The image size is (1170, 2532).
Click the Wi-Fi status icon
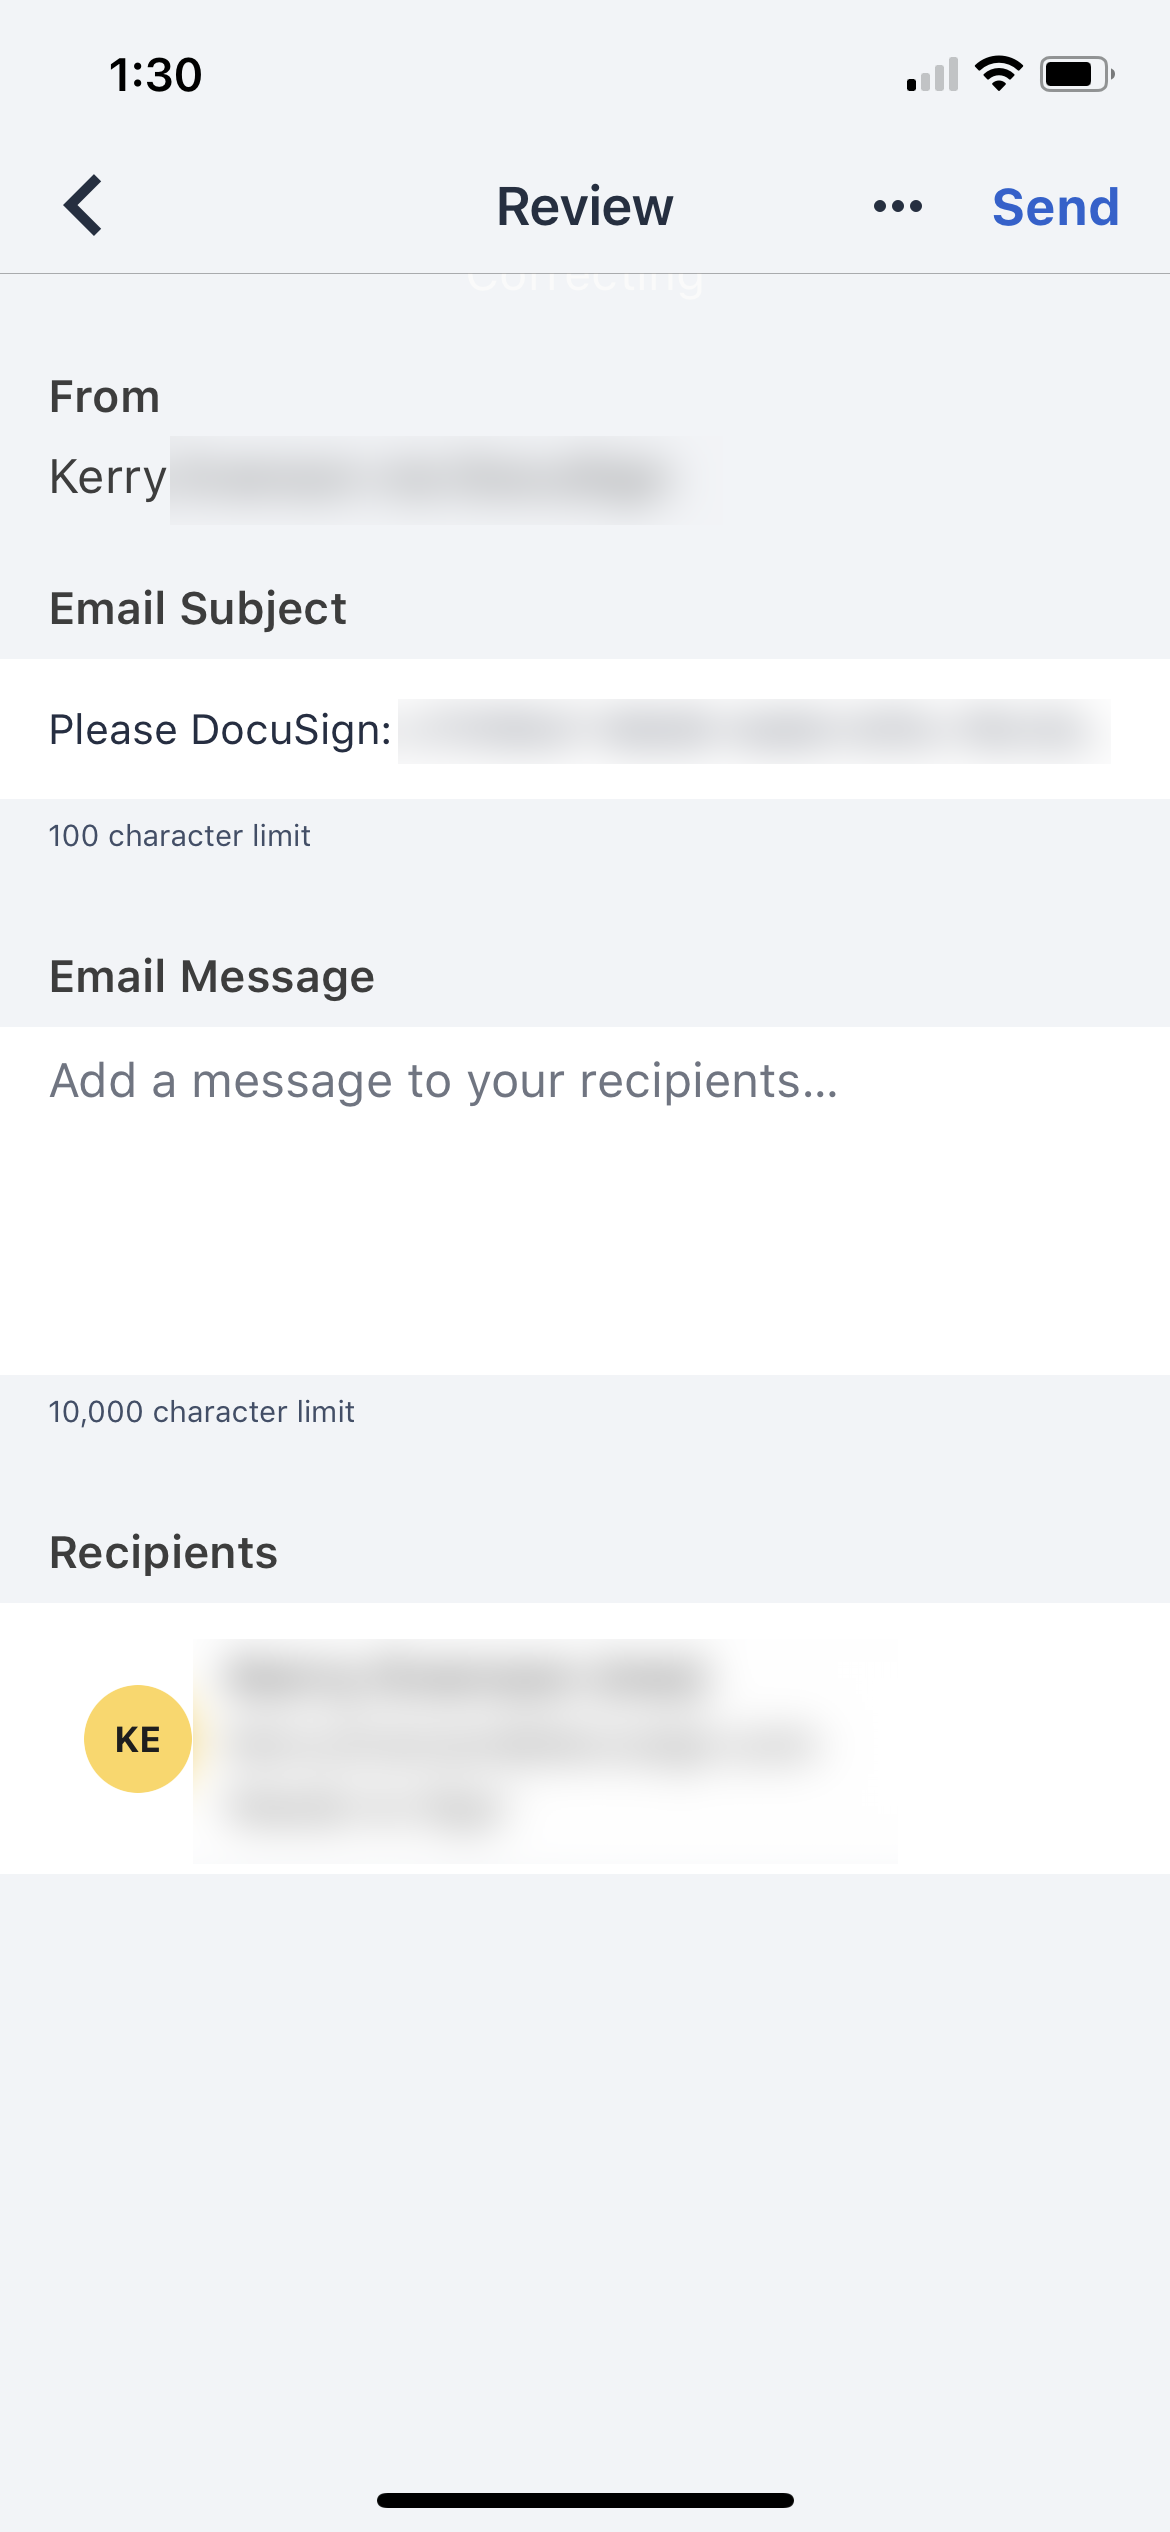[998, 74]
